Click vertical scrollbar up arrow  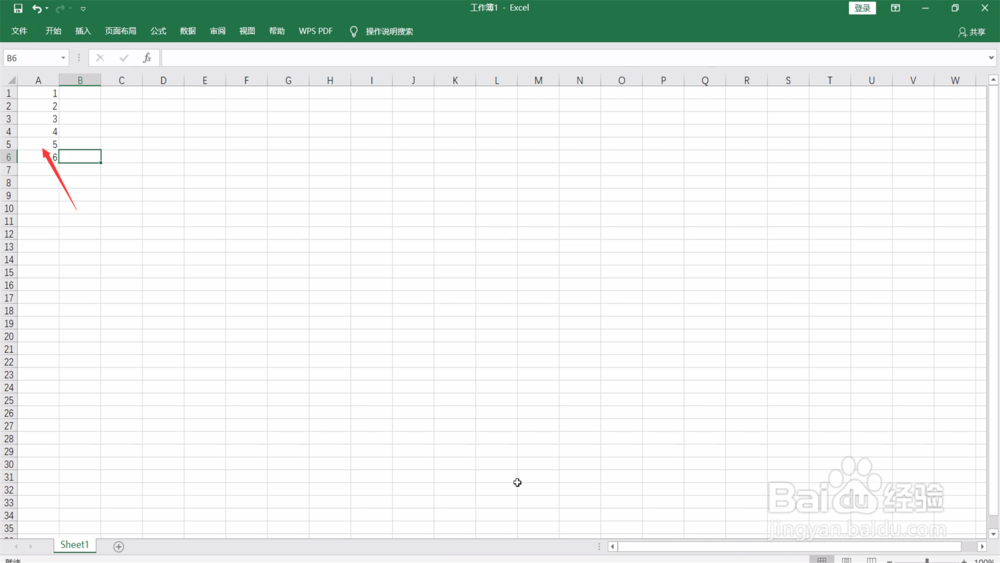tap(993, 80)
